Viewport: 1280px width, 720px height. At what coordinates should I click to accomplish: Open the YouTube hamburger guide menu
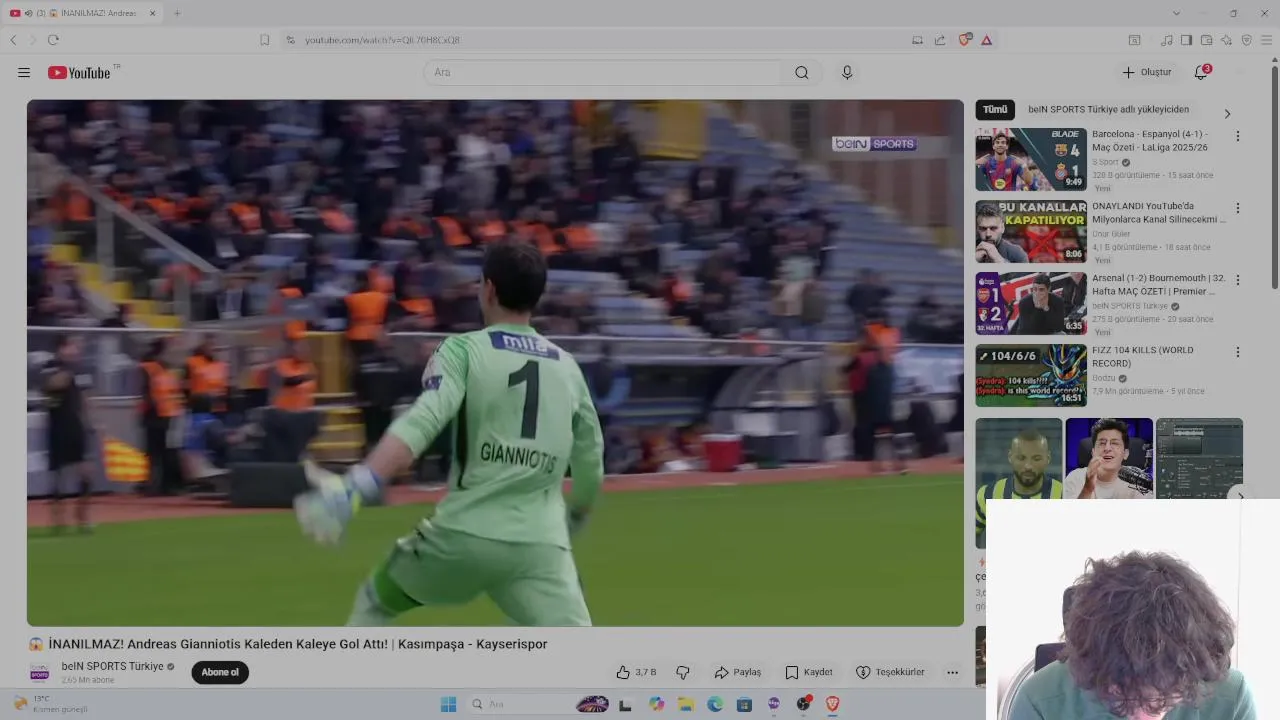24,72
